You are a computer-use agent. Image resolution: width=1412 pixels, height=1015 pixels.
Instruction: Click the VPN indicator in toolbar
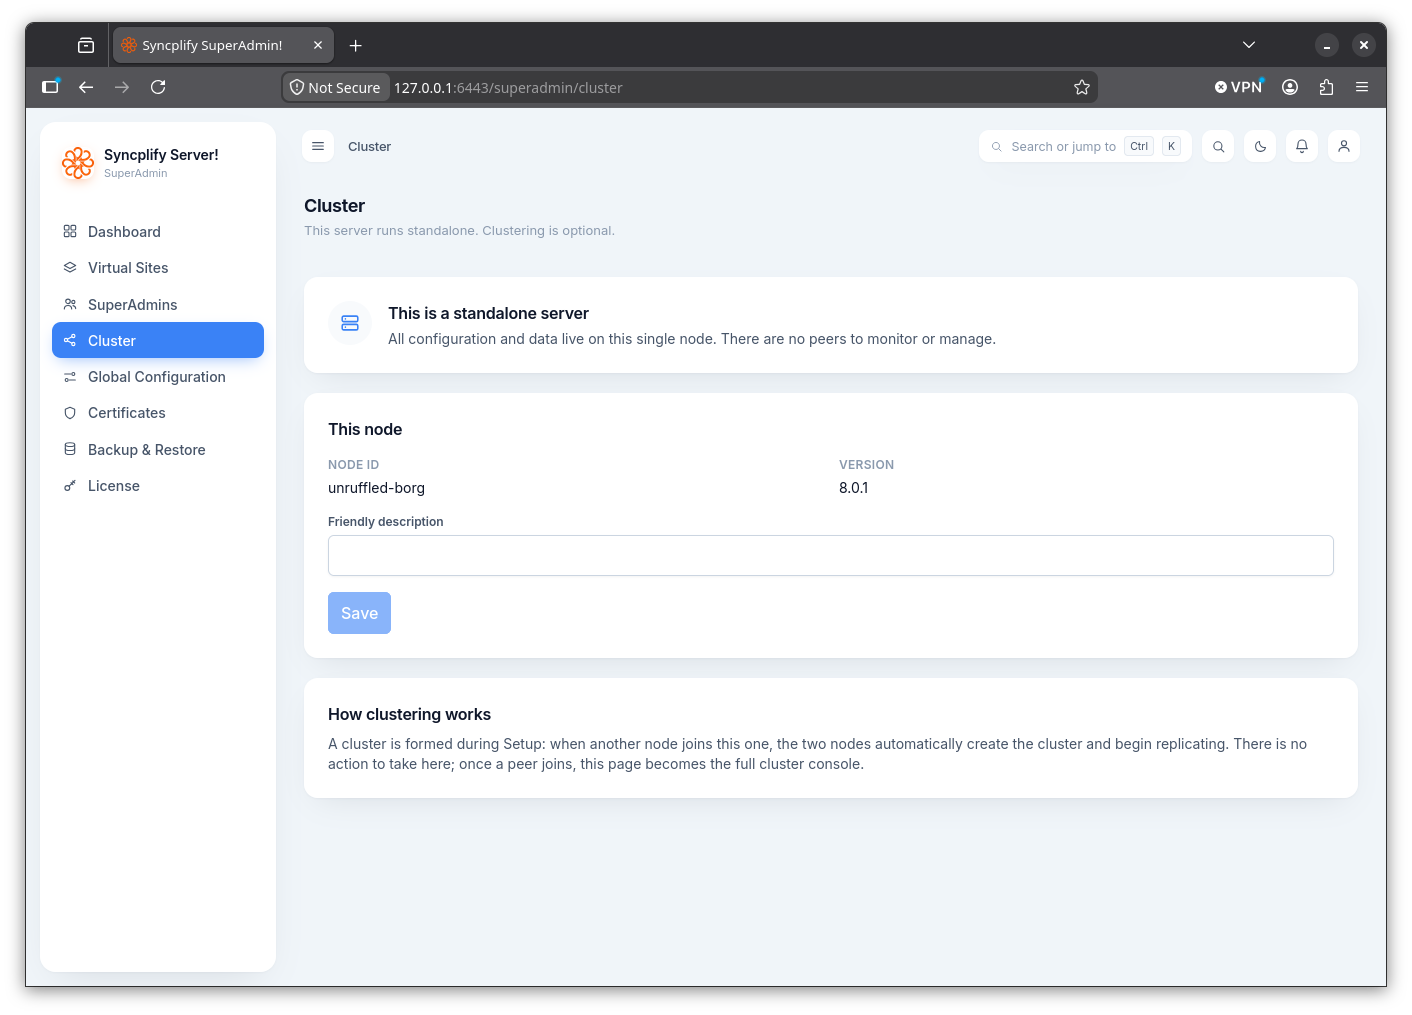1239,87
